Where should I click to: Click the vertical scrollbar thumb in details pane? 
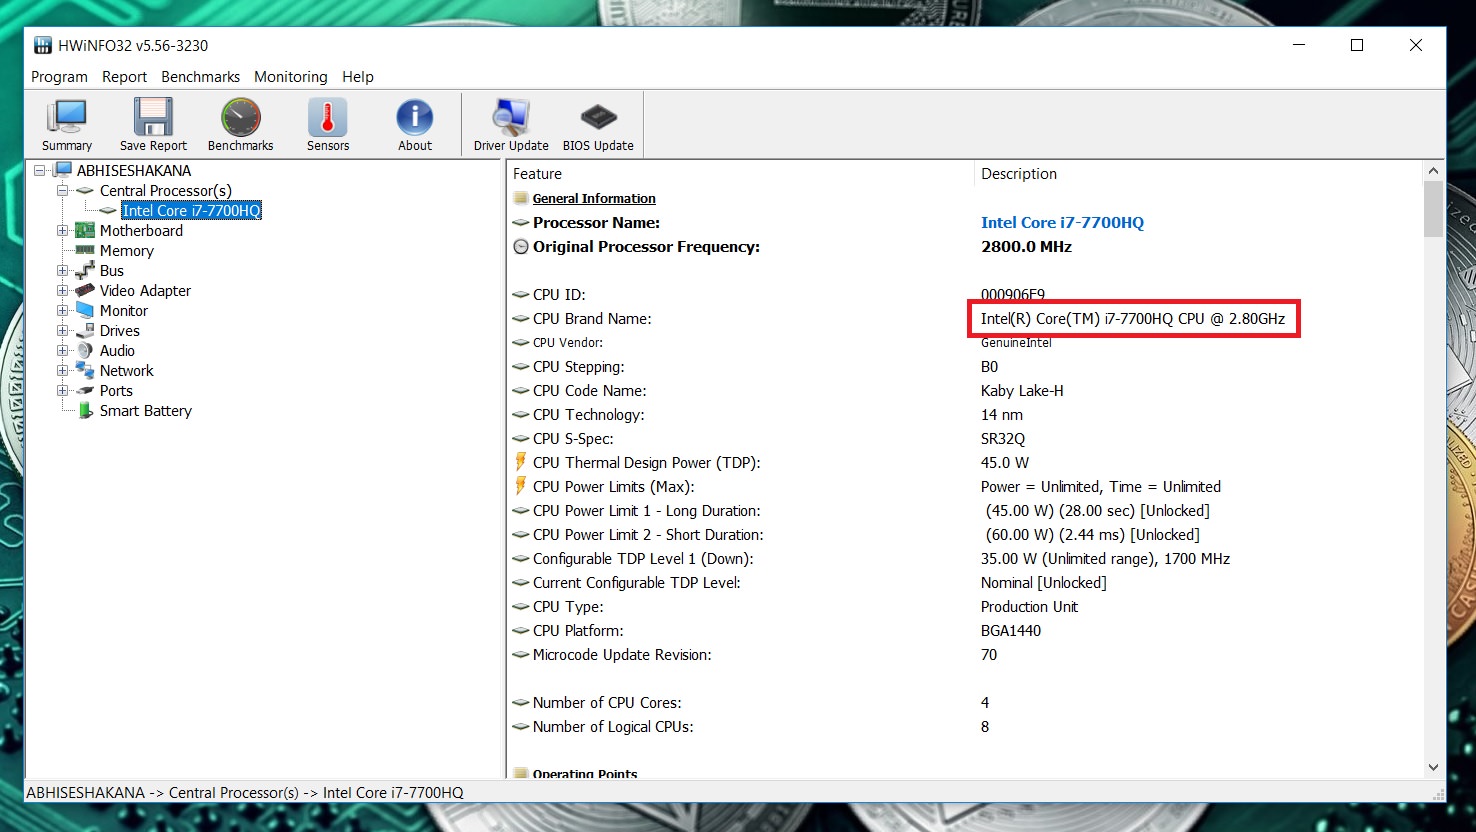pyautogui.click(x=1433, y=209)
